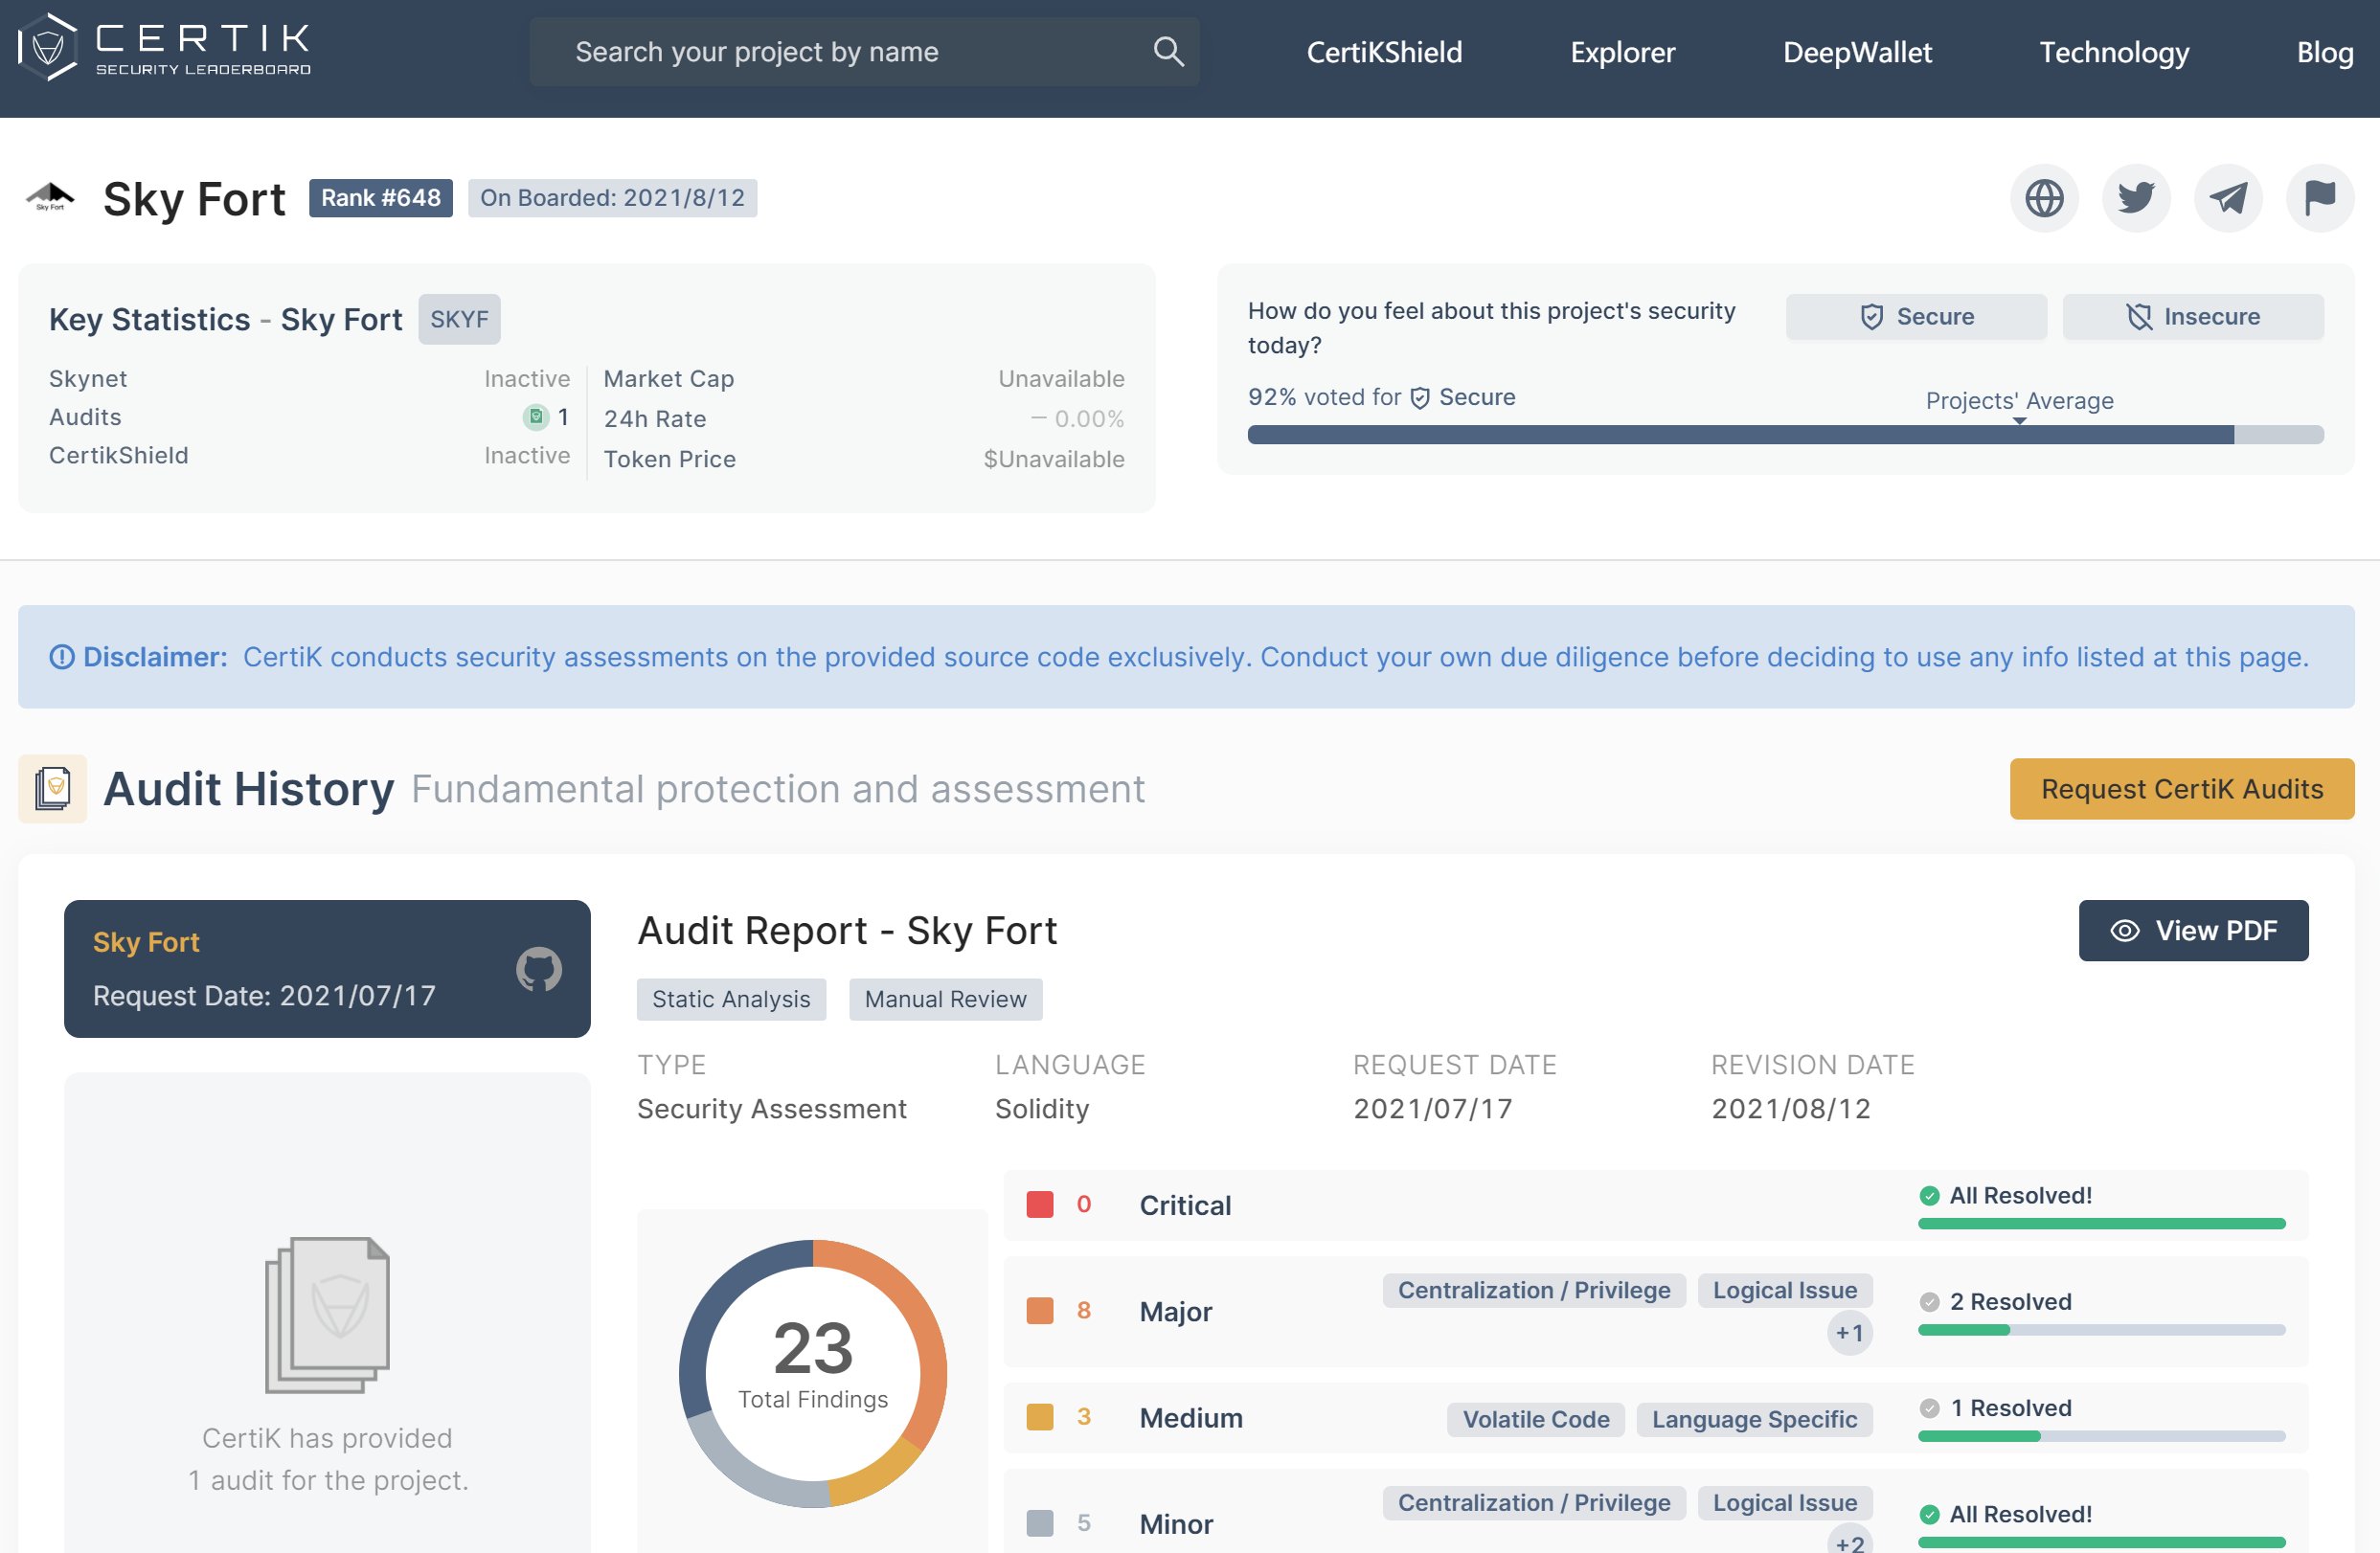Click Major Logical Issue tag
This screenshot has width=2380, height=1553.
(1785, 1291)
